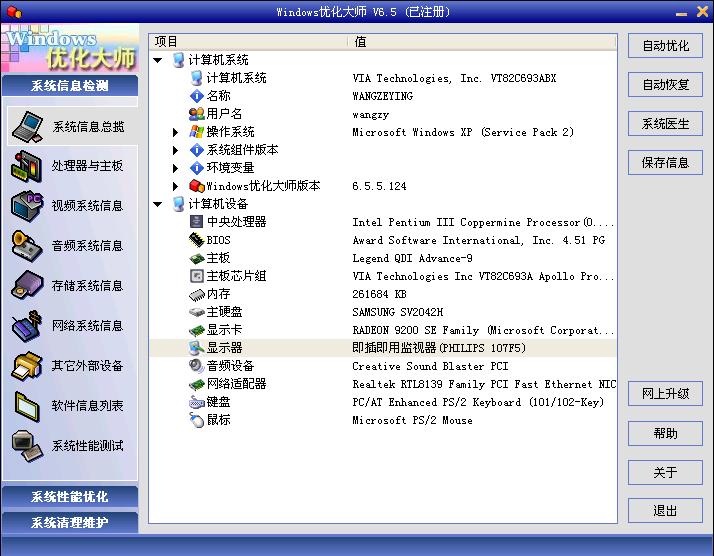The image size is (714, 556).
Task: Open 网络系统信息 sidebar icon
Action: coord(27,325)
